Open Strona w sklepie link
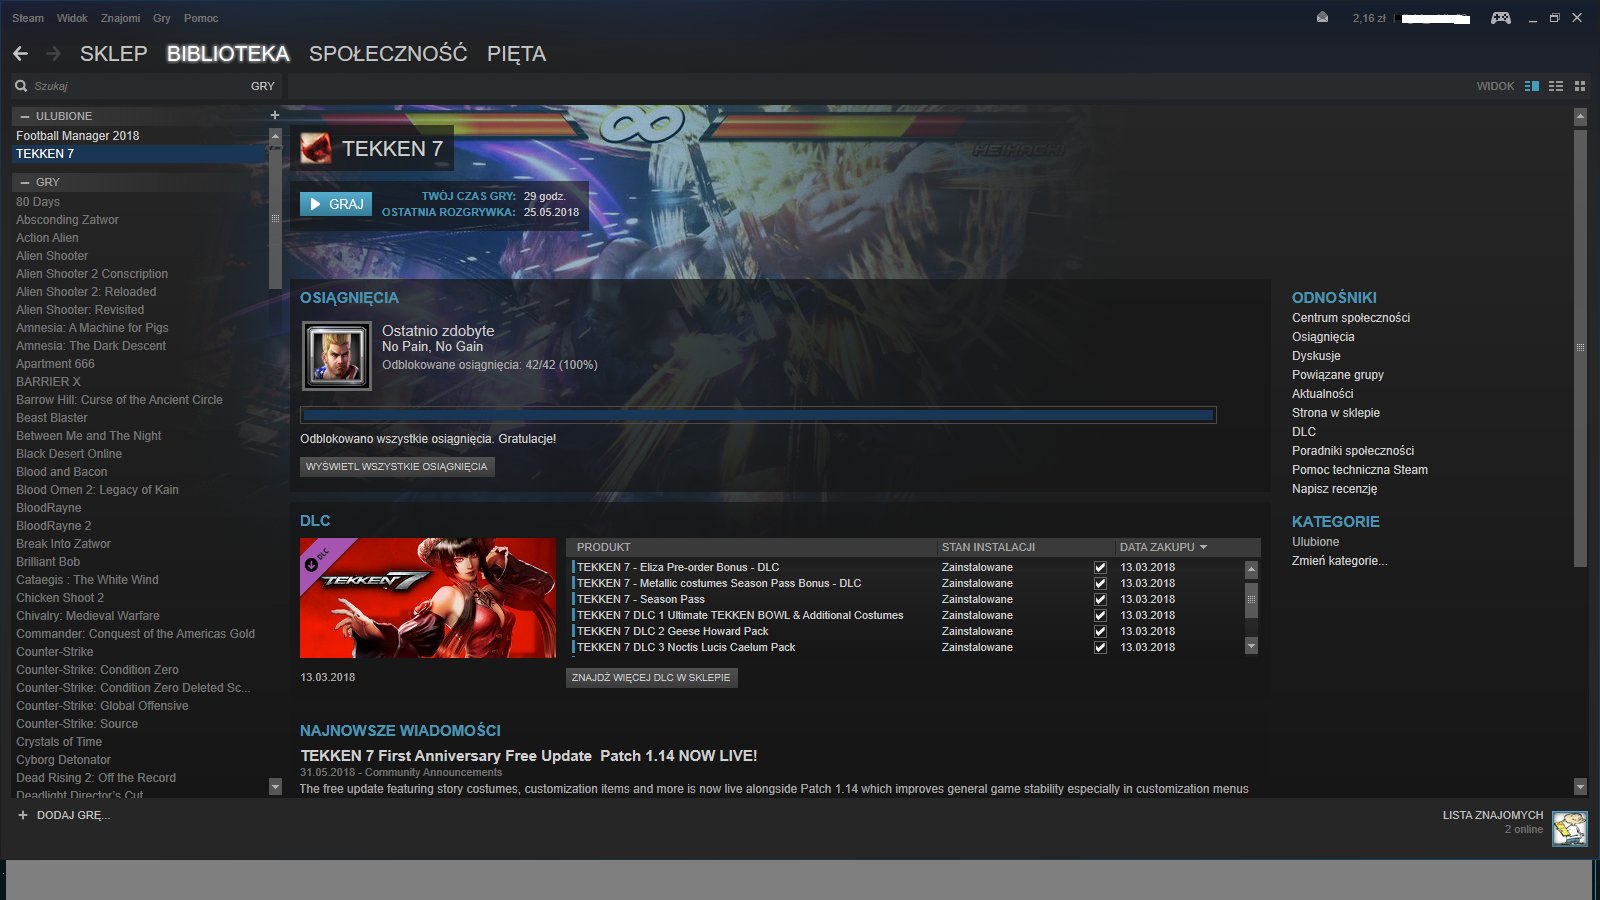Image resolution: width=1600 pixels, height=900 pixels. coord(1336,413)
